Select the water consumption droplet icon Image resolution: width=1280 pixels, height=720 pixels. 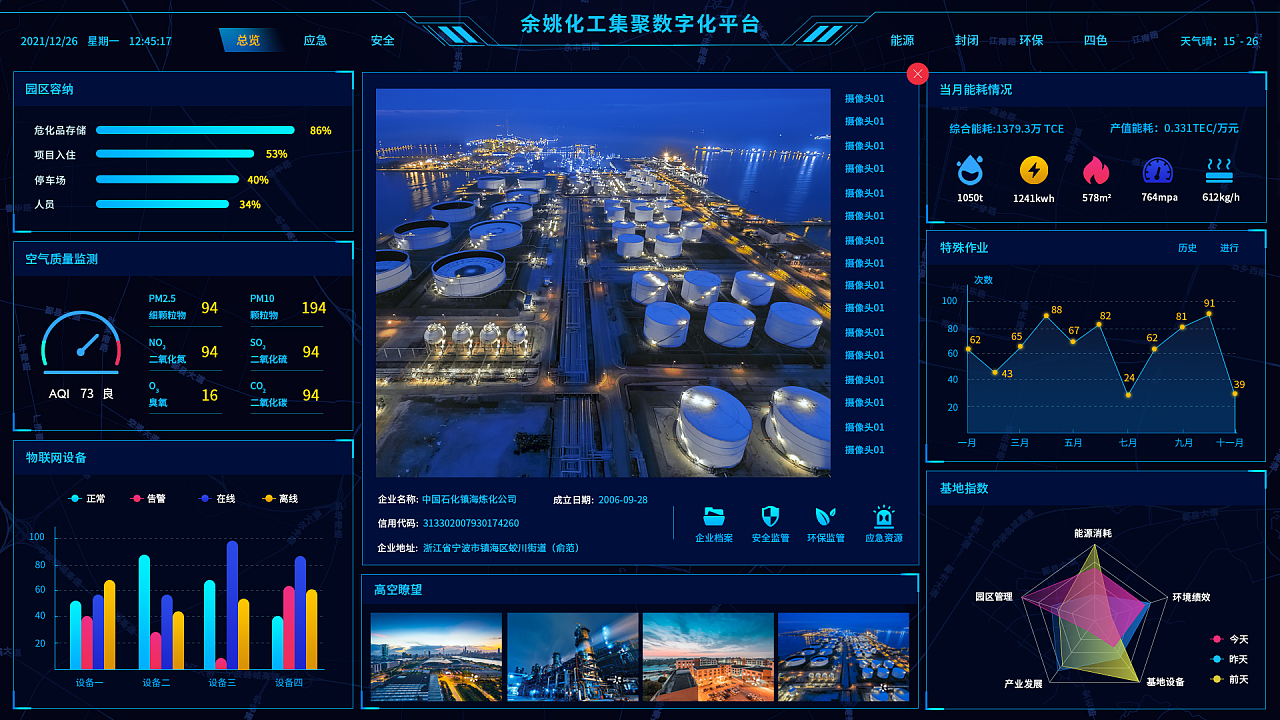[970, 171]
